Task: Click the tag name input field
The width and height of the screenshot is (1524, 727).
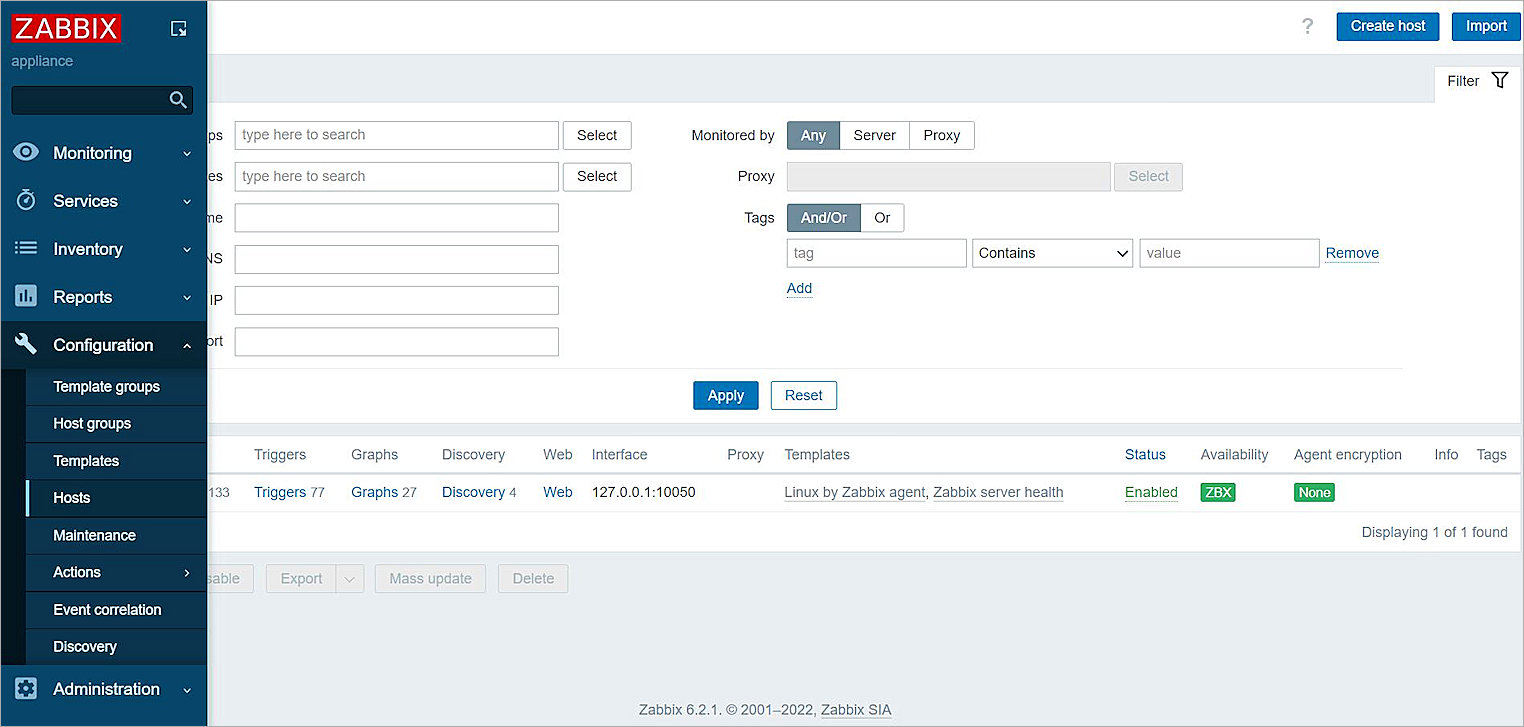Action: [x=876, y=253]
